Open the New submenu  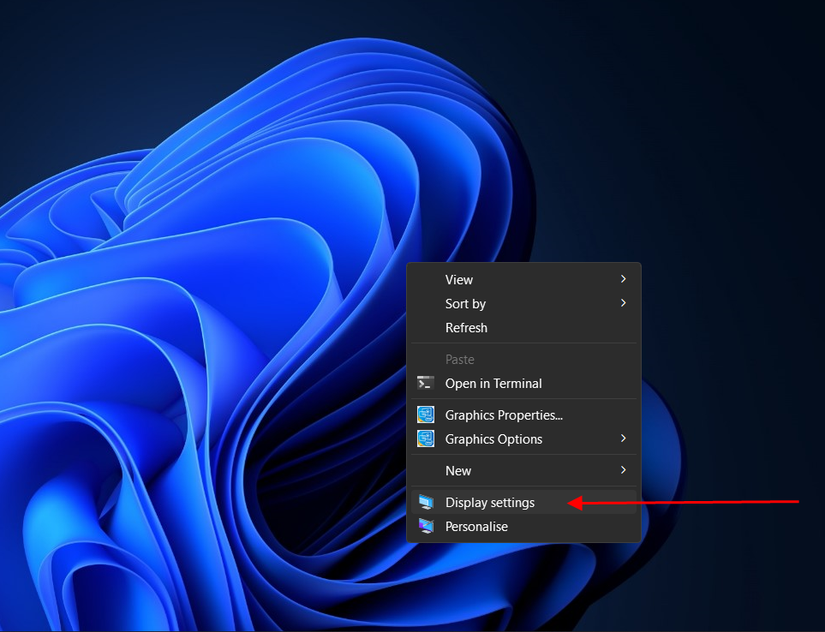click(x=524, y=471)
